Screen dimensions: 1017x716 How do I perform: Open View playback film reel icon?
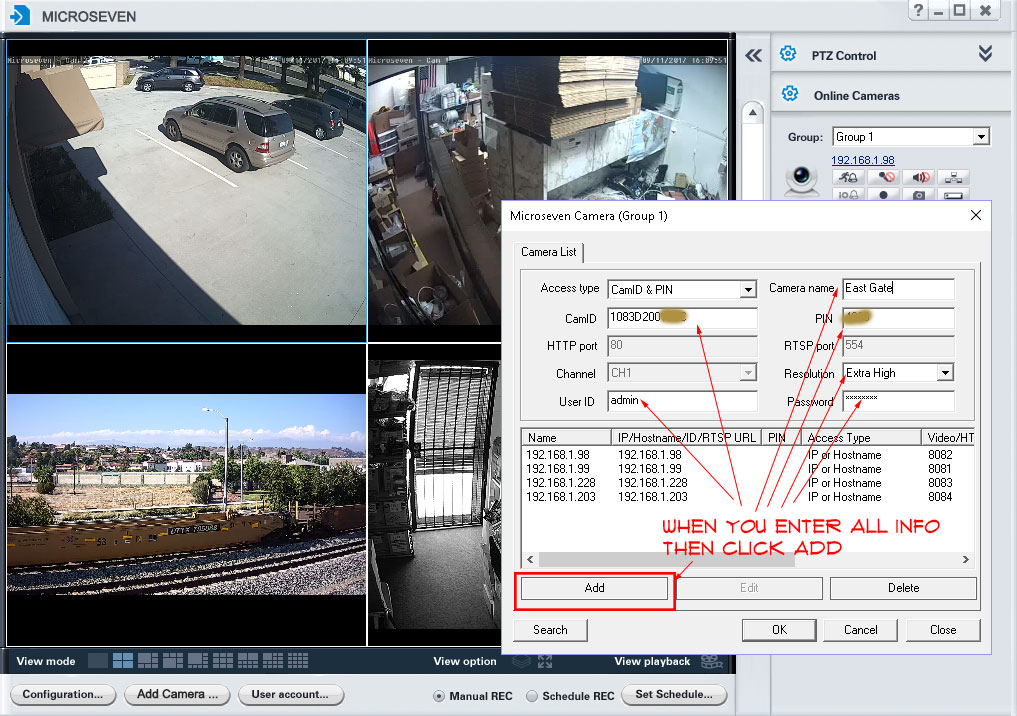click(x=712, y=661)
